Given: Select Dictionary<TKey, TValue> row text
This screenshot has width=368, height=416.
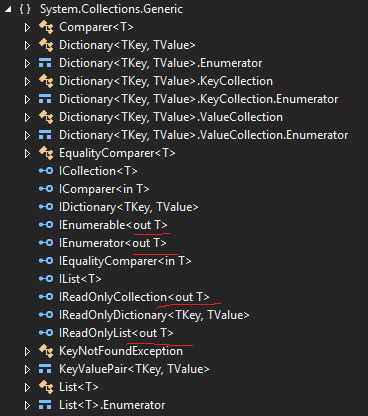Looking at the screenshot, I should (x=127, y=45).
